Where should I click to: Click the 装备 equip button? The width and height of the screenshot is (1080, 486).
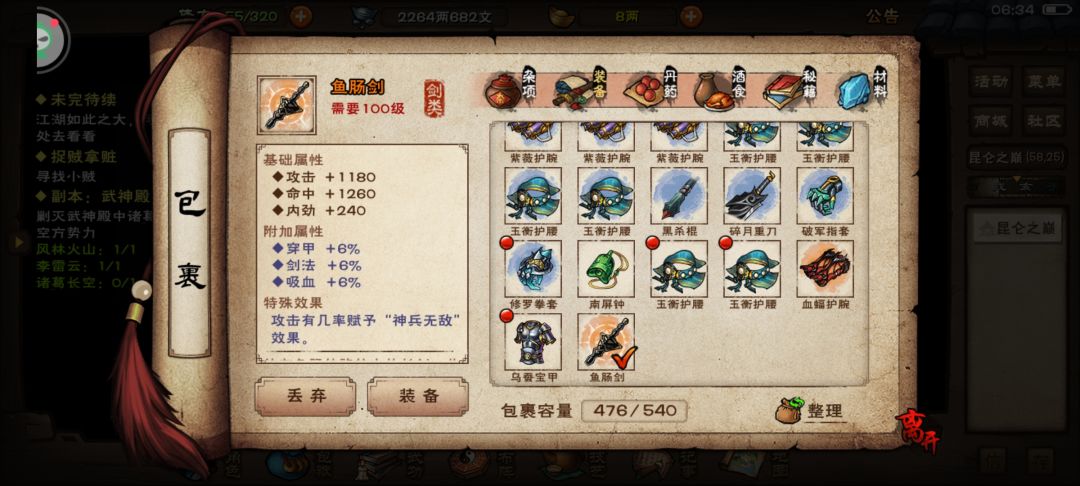[418, 397]
